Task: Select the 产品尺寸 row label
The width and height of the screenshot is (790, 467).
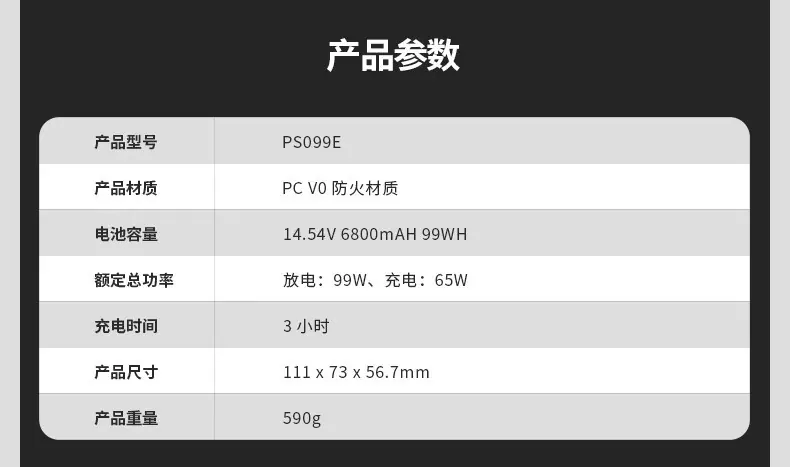Action: pos(126,372)
